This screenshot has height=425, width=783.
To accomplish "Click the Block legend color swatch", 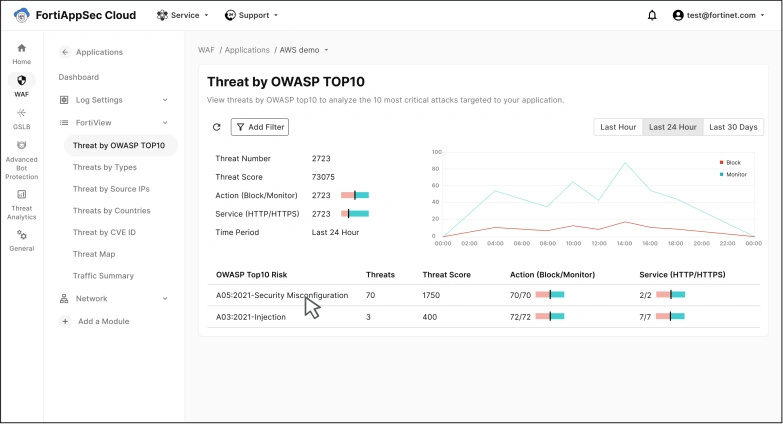I will (x=721, y=162).
